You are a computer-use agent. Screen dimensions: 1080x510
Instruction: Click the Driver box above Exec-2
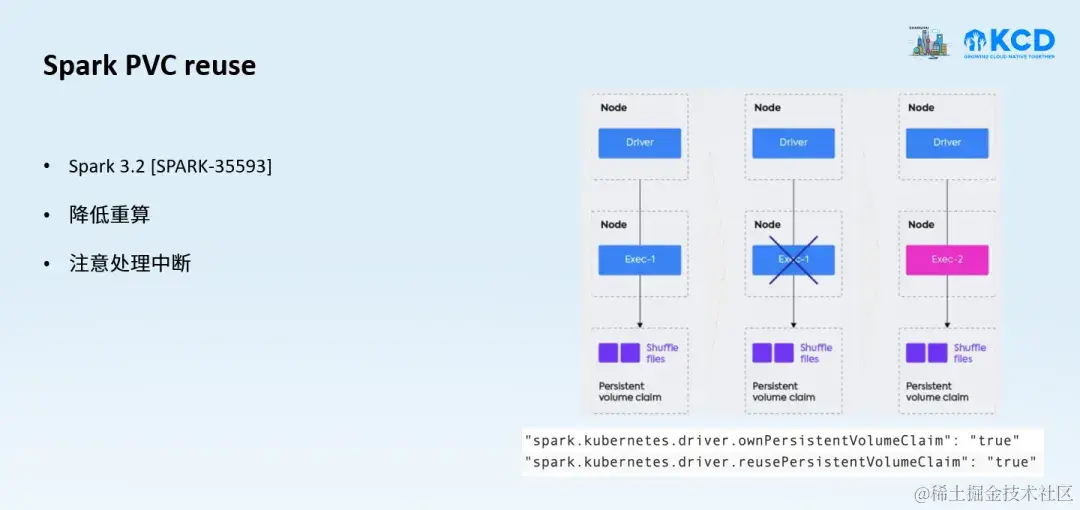click(947, 143)
